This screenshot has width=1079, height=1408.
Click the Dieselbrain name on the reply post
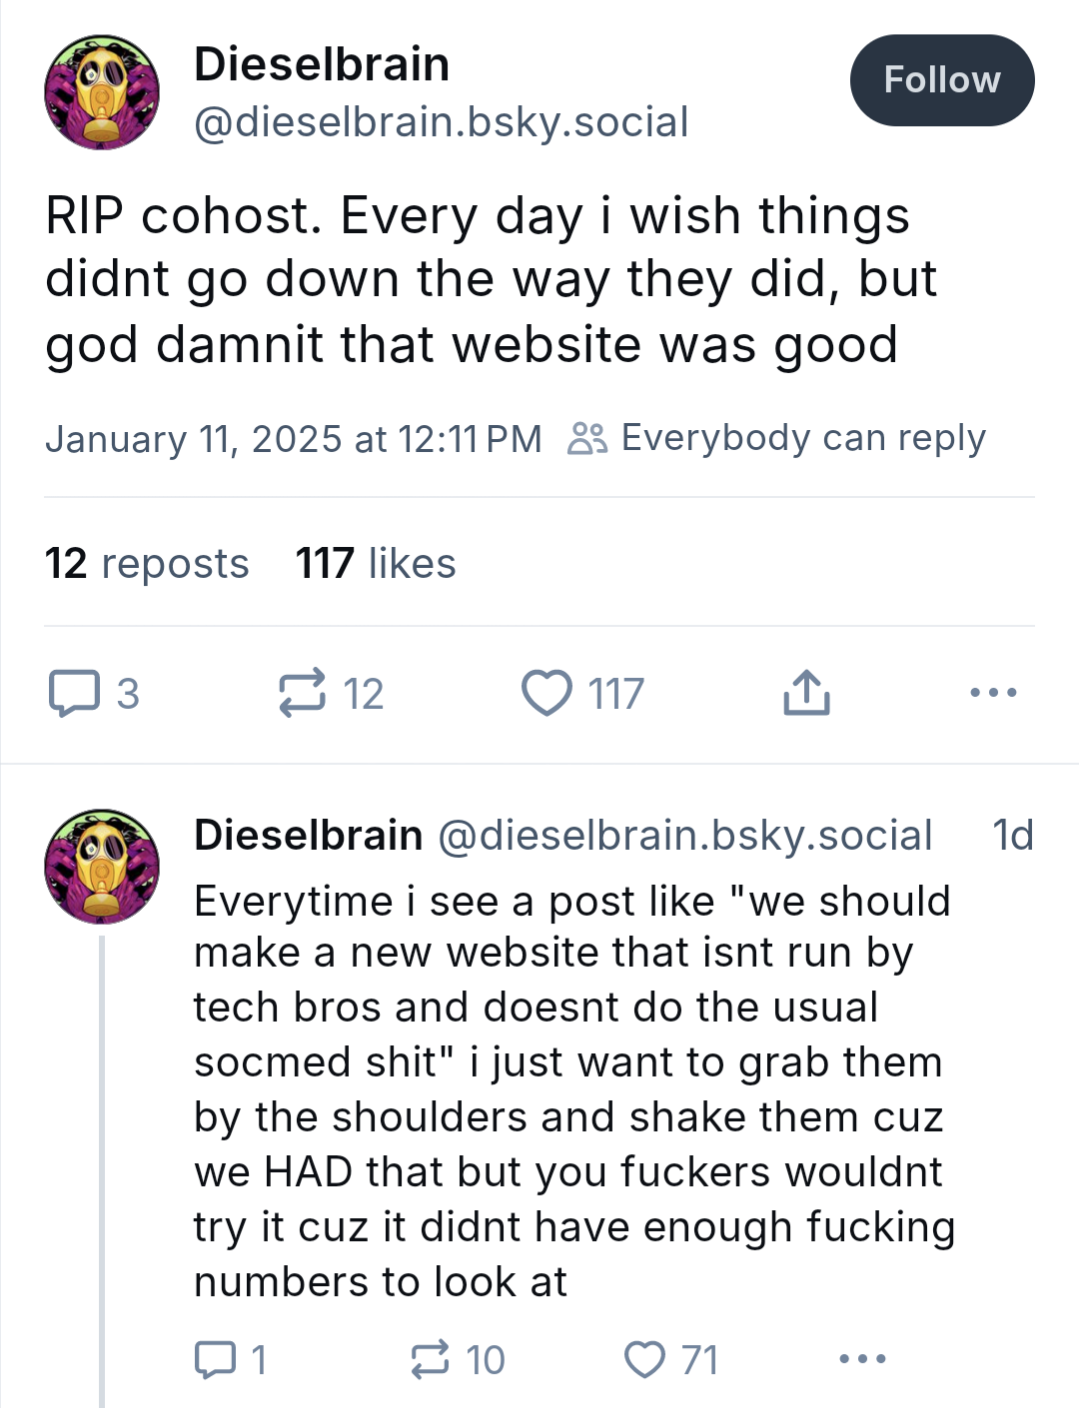(x=308, y=835)
